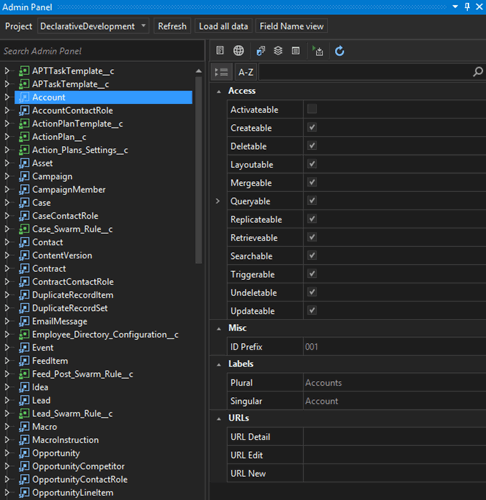Click the property grid search box
The height and width of the screenshot is (500, 486).
(366, 72)
